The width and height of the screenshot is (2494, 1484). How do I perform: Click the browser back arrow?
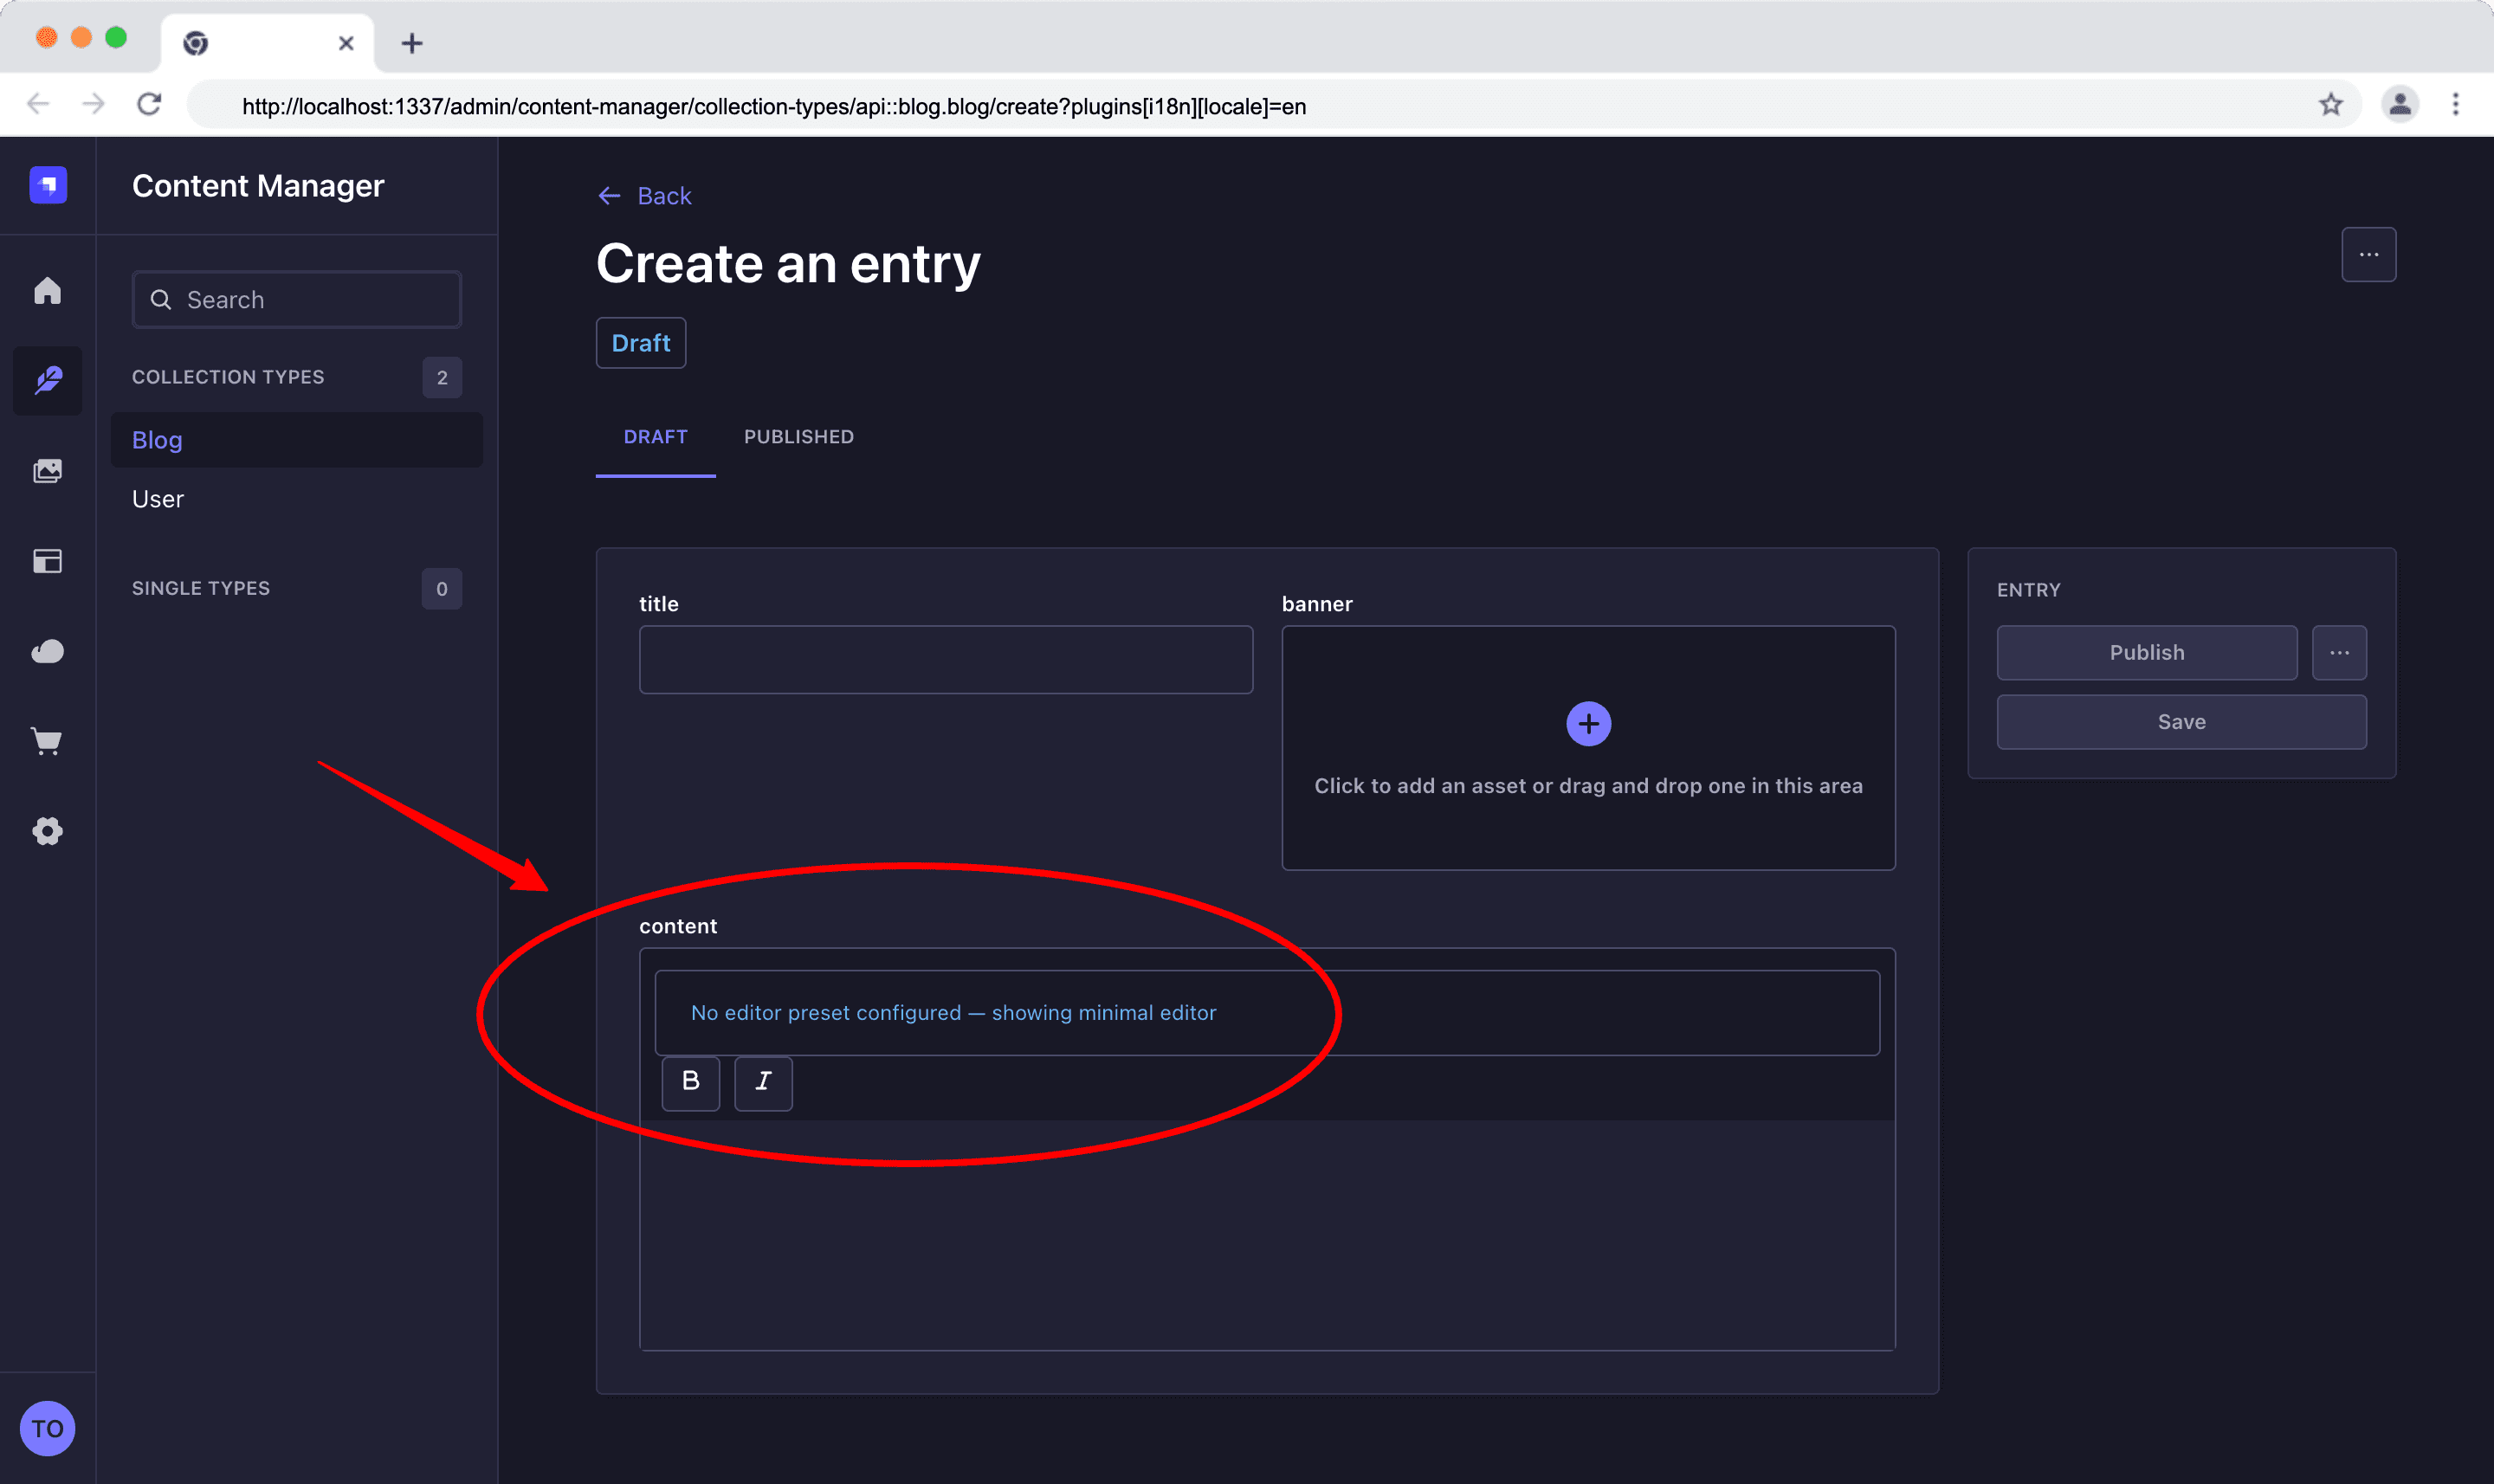(38, 104)
